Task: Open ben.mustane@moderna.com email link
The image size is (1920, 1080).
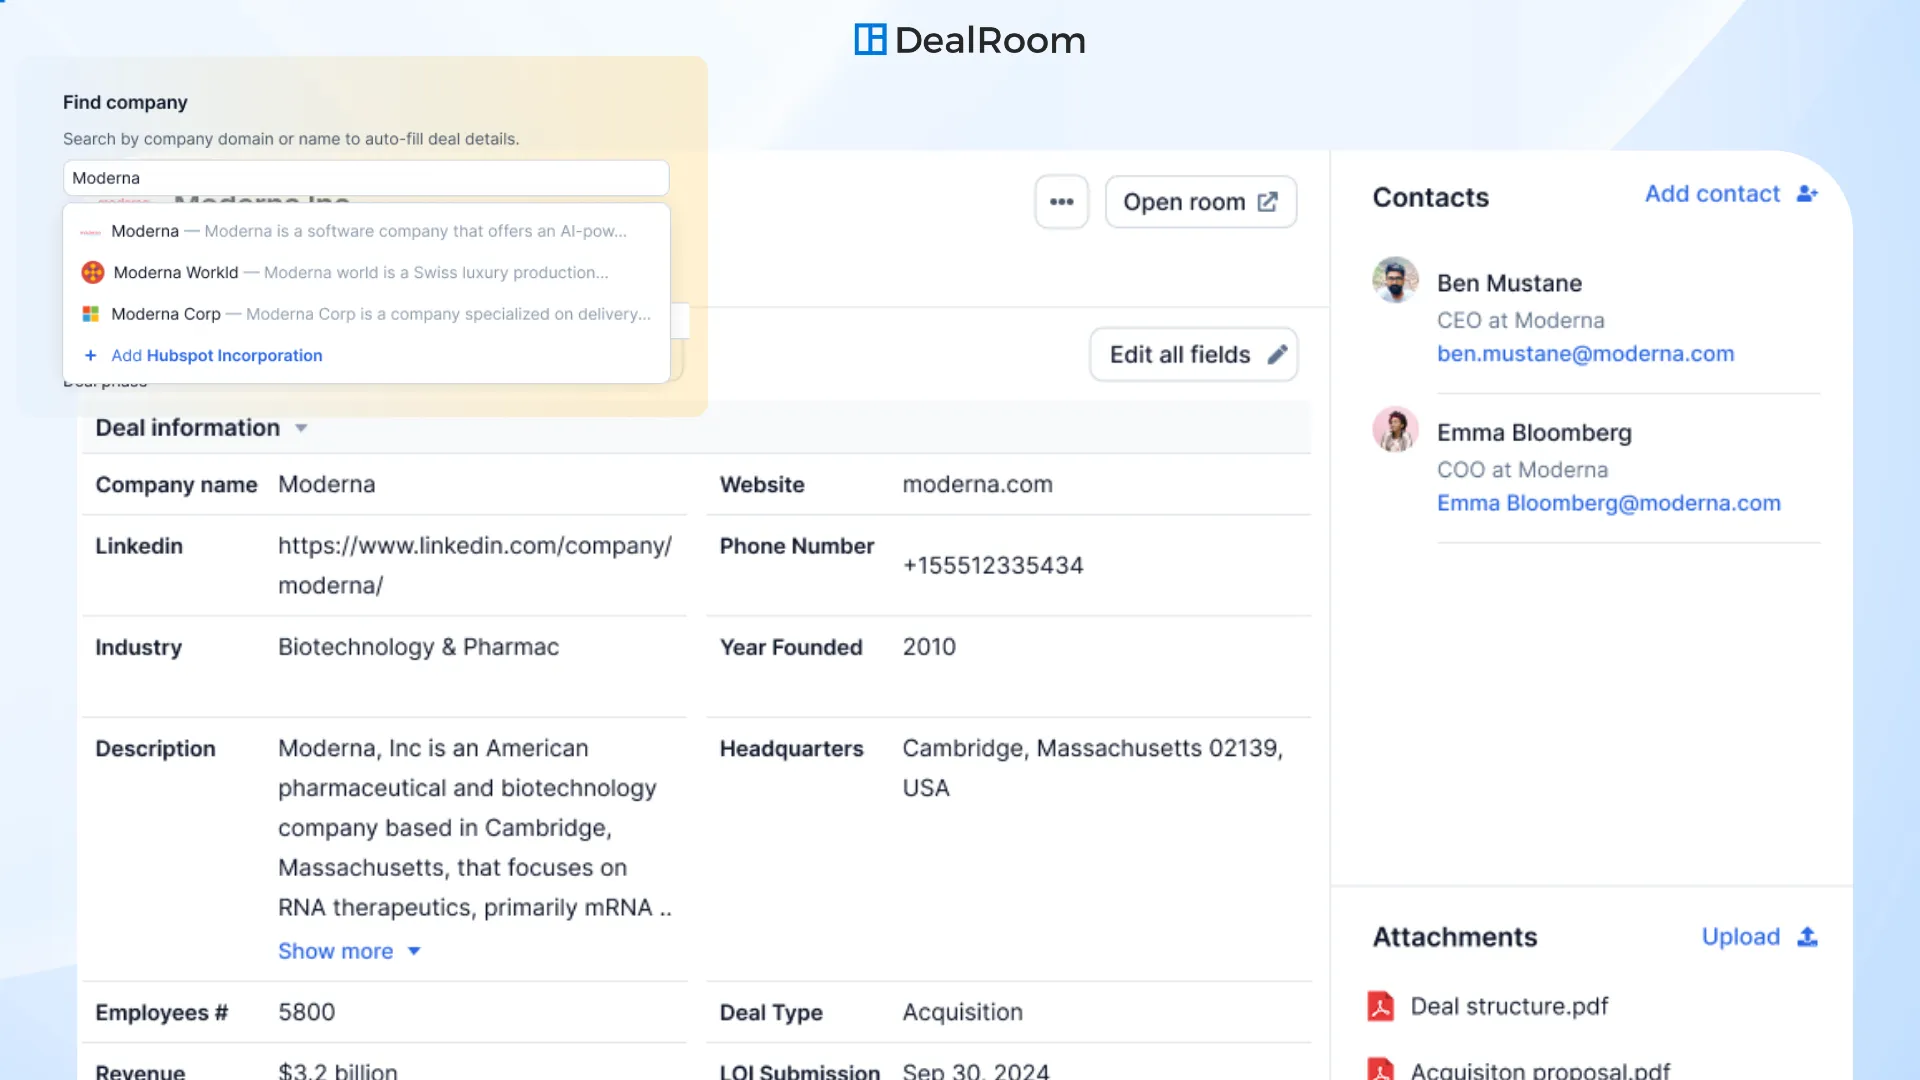Action: click(1585, 354)
